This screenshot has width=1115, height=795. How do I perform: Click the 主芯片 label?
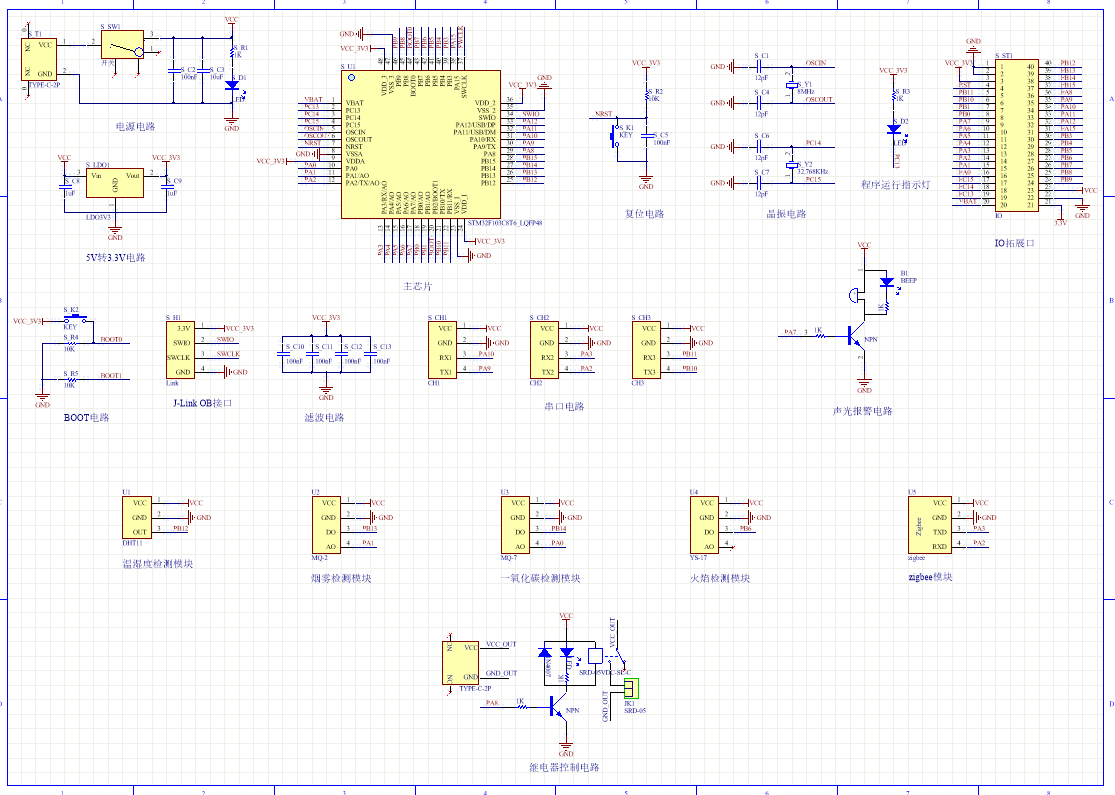(417, 286)
